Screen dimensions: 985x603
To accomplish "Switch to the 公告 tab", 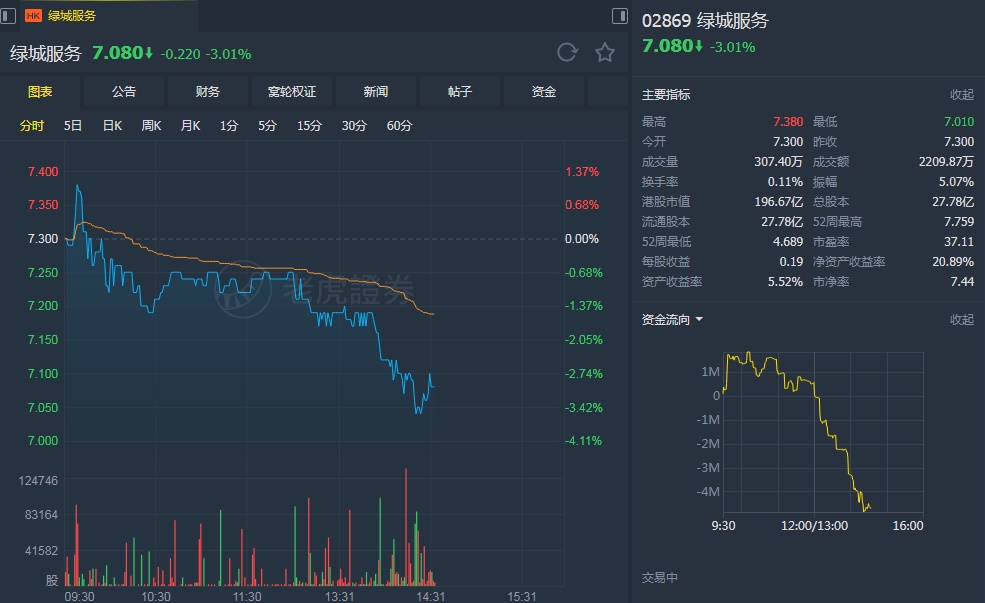I will coord(124,92).
